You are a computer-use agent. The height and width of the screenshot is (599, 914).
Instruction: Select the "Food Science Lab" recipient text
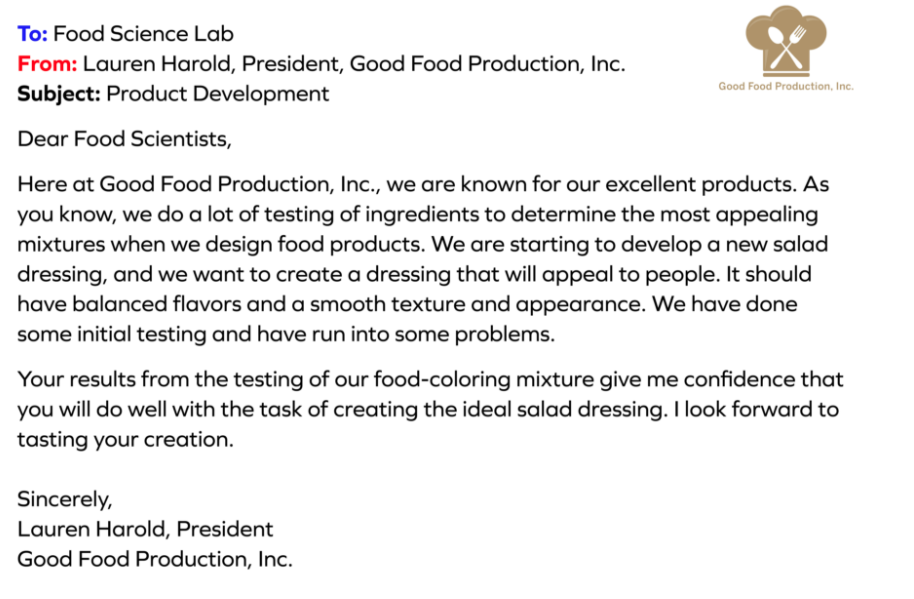tap(144, 34)
